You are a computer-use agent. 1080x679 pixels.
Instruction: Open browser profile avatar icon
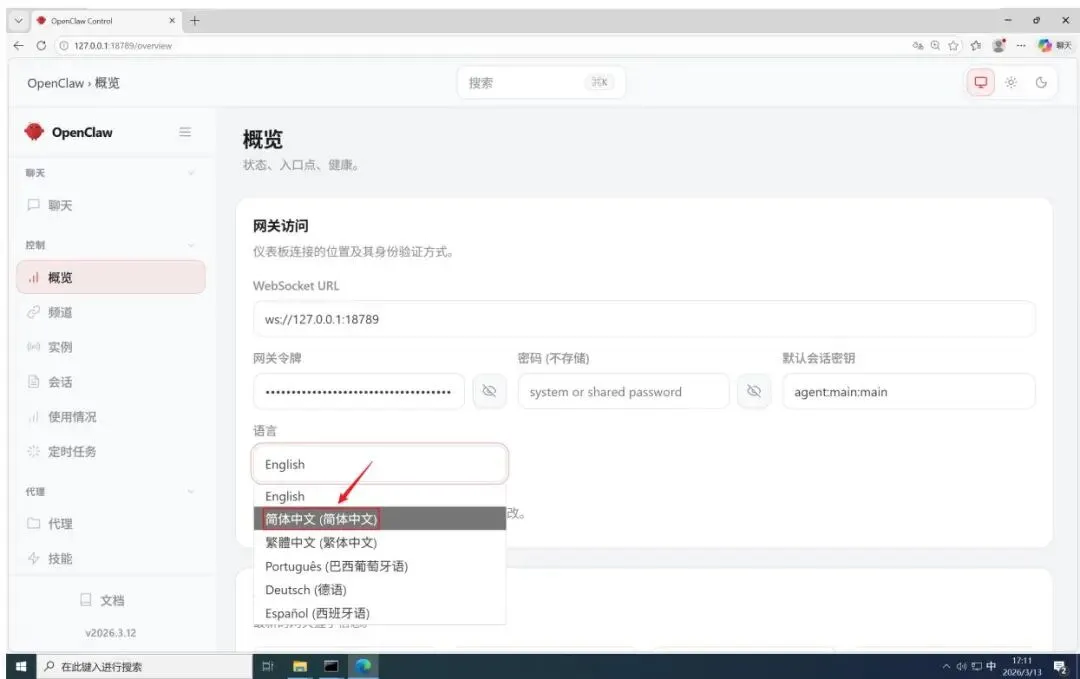coord(999,45)
